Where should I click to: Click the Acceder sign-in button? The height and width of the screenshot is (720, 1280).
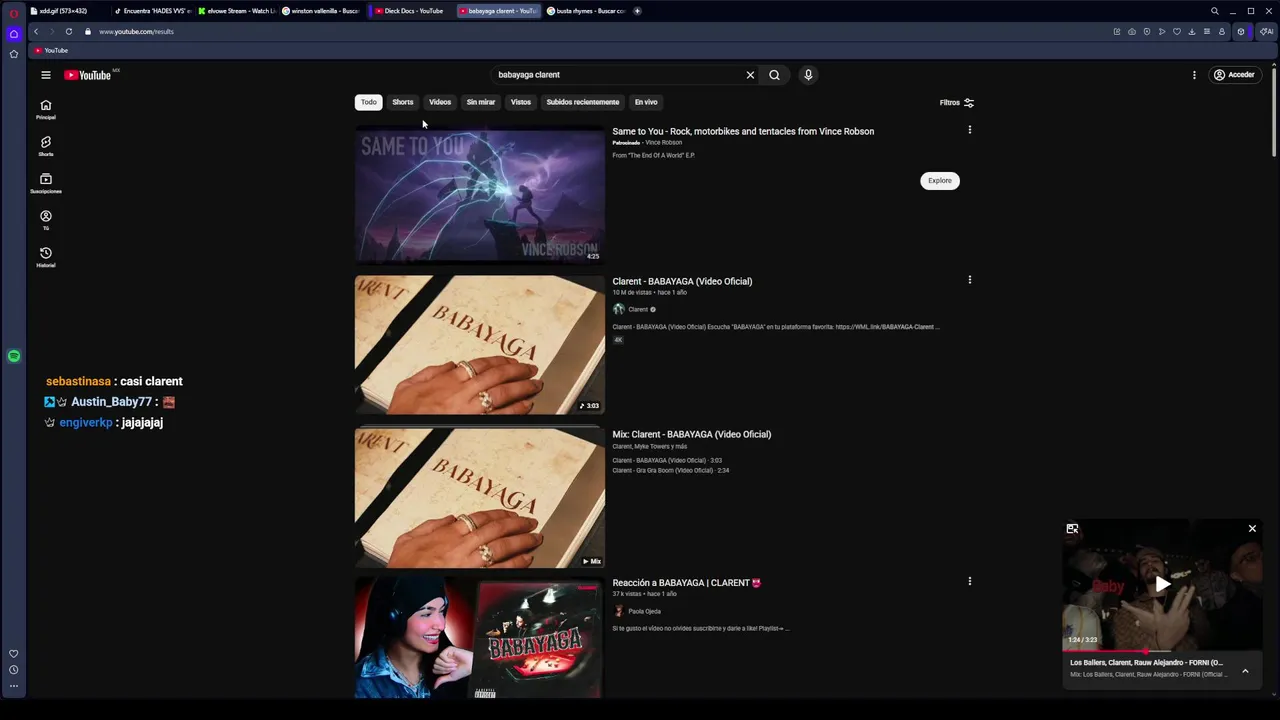(x=1234, y=75)
